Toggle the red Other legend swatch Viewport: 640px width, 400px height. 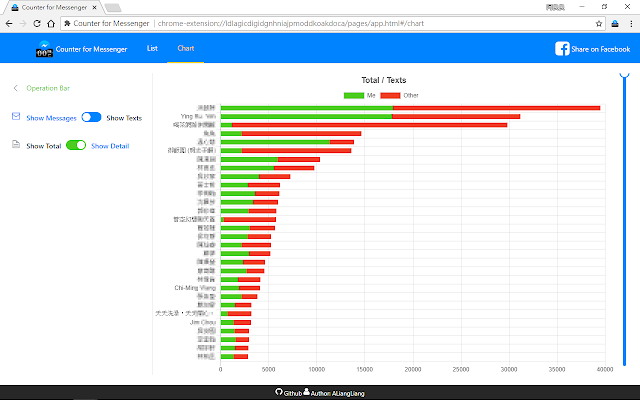pos(390,96)
